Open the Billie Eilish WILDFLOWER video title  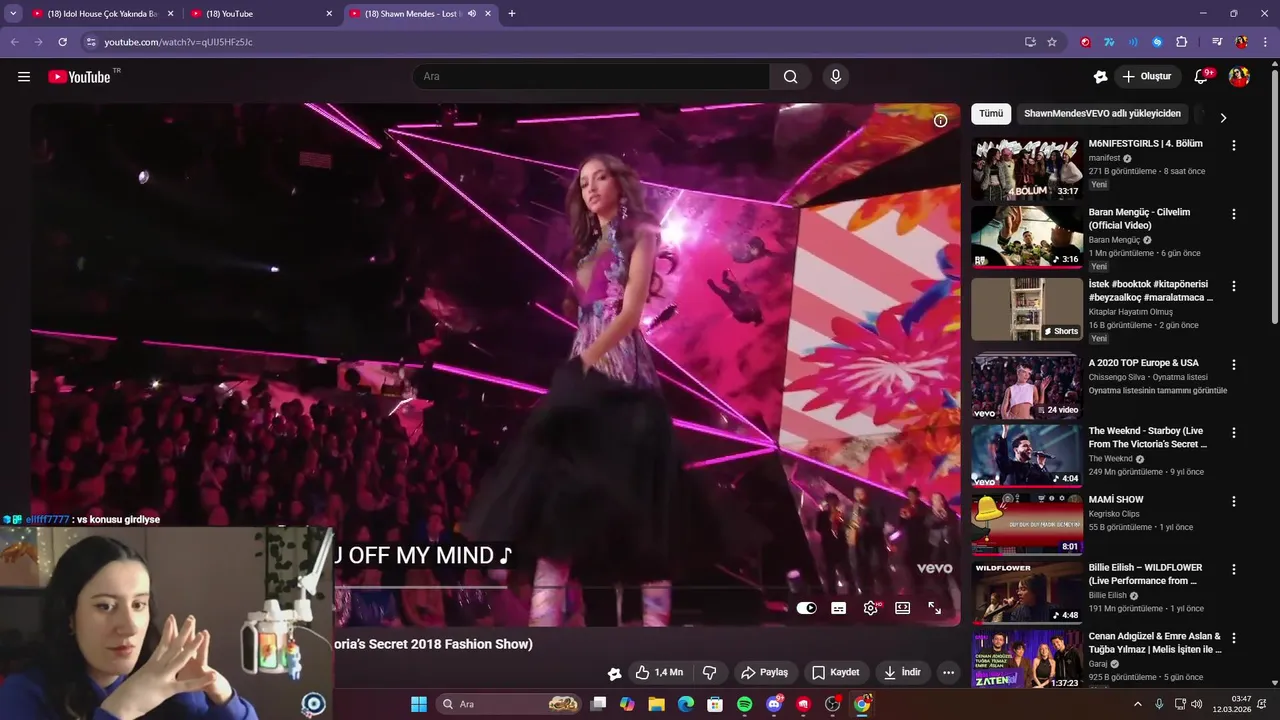coord(1146,574)
